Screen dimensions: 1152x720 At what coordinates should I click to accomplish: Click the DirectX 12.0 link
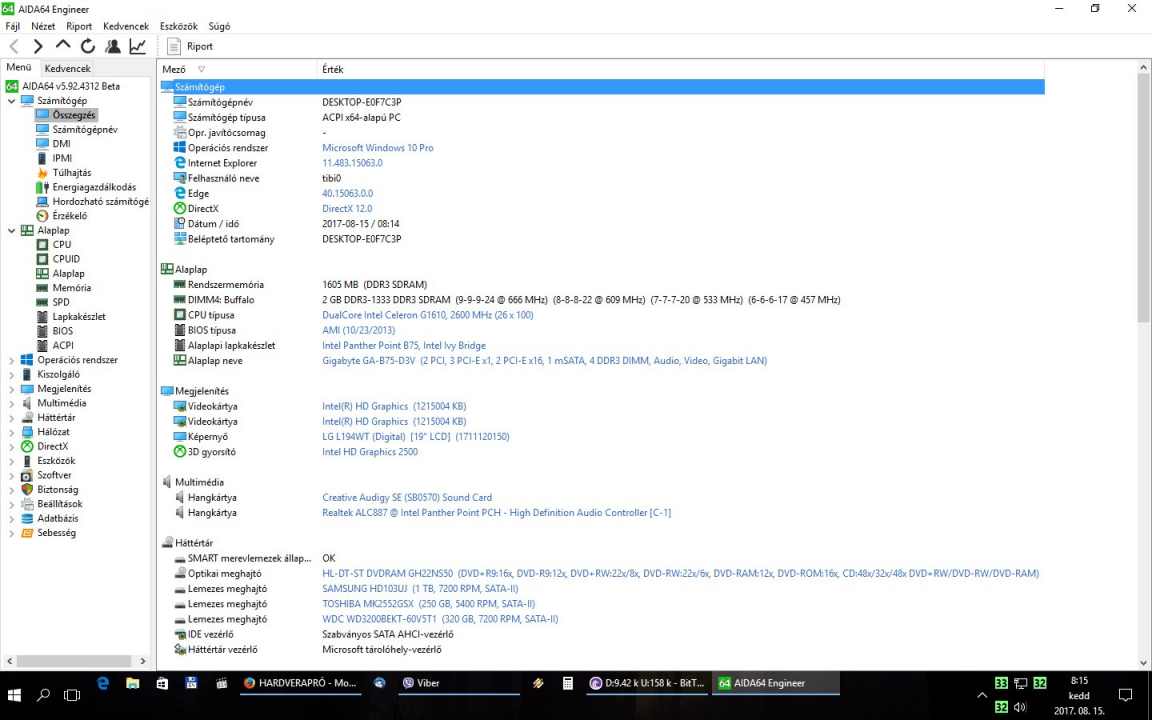(348, 209)
